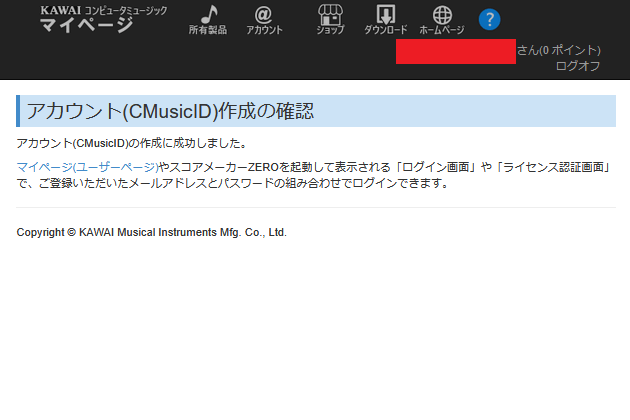630x420 pixels.
Task: Click the red redacted user name
Action: [x=455, y=51]
